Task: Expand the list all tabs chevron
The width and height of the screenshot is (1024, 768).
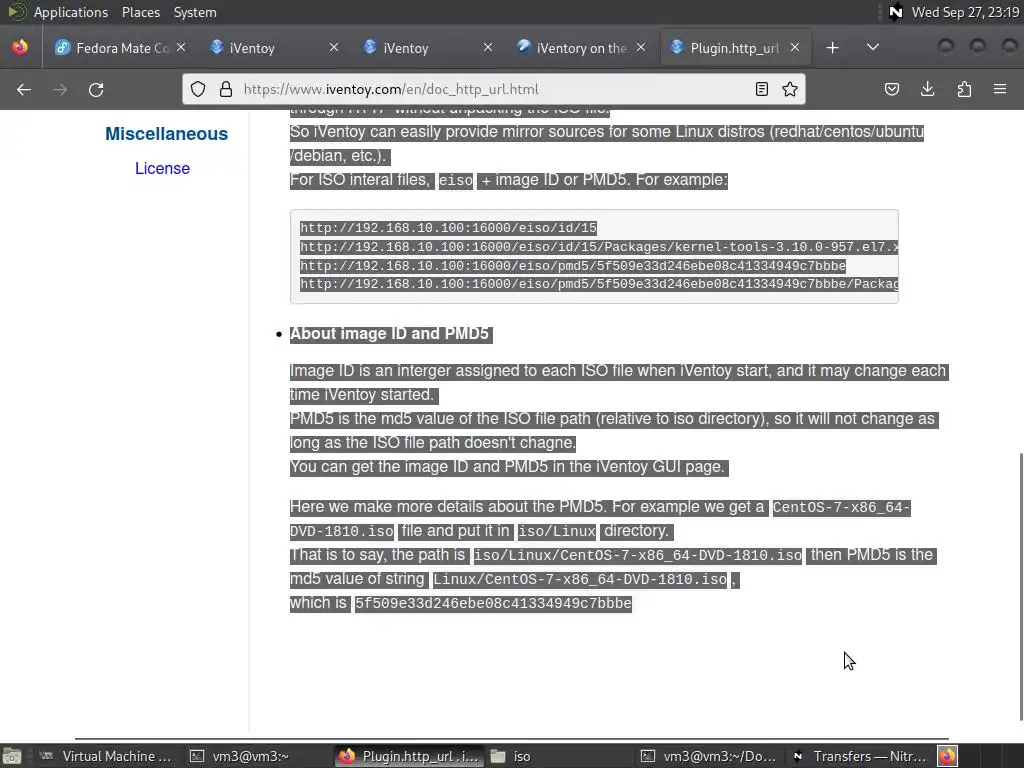Action: (872, 48)
